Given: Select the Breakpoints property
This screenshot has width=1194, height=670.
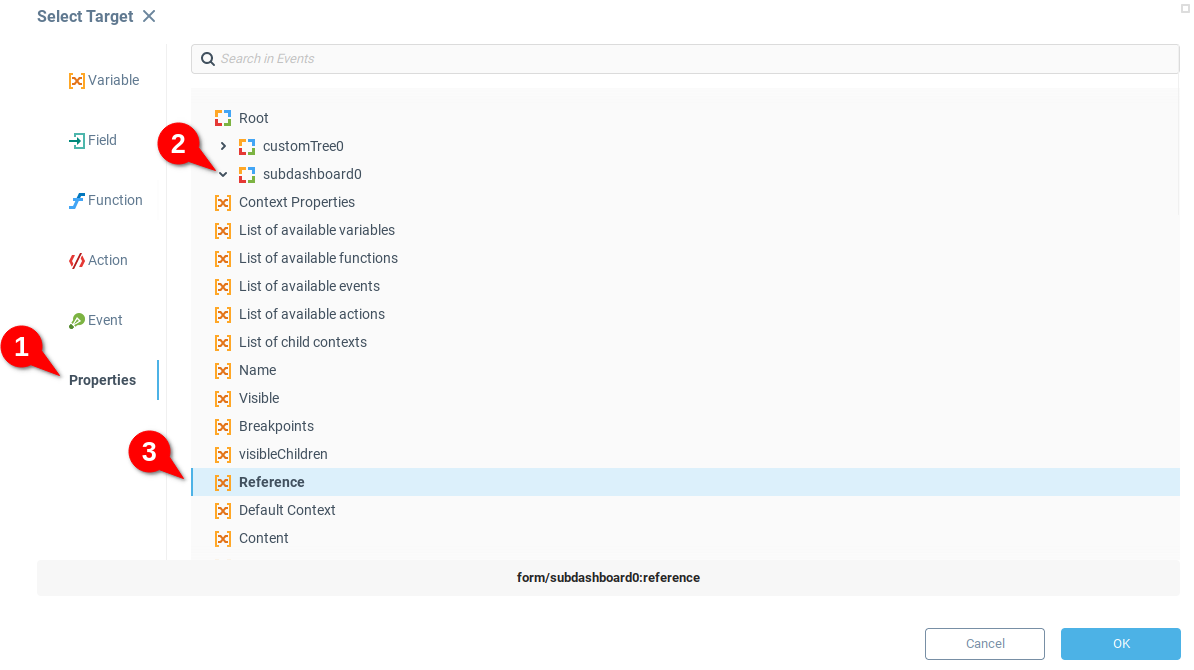Looking at the screenshot, I should 276,426.
